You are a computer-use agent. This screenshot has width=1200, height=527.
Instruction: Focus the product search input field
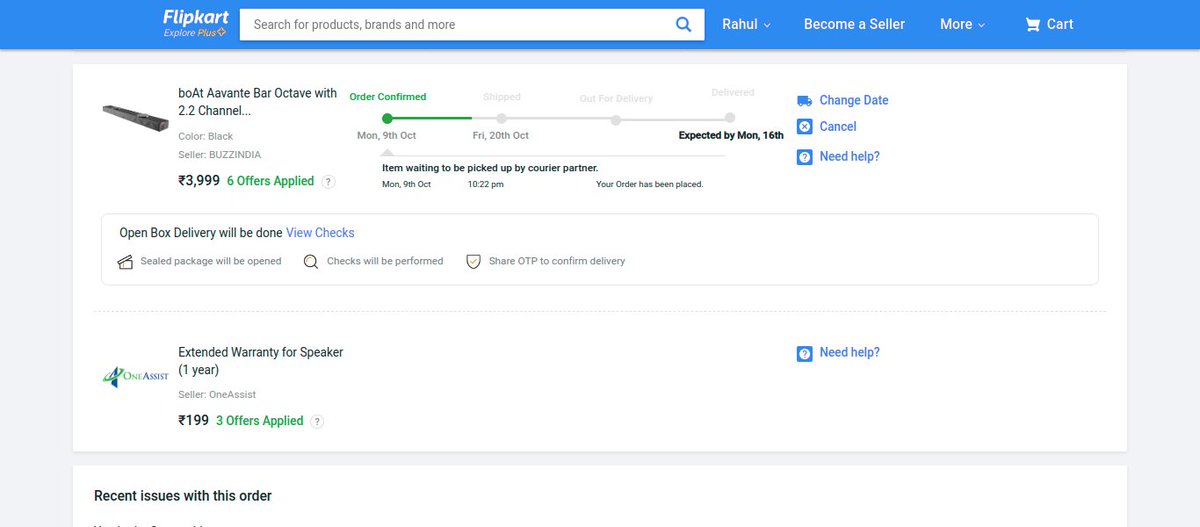point(459,24)
